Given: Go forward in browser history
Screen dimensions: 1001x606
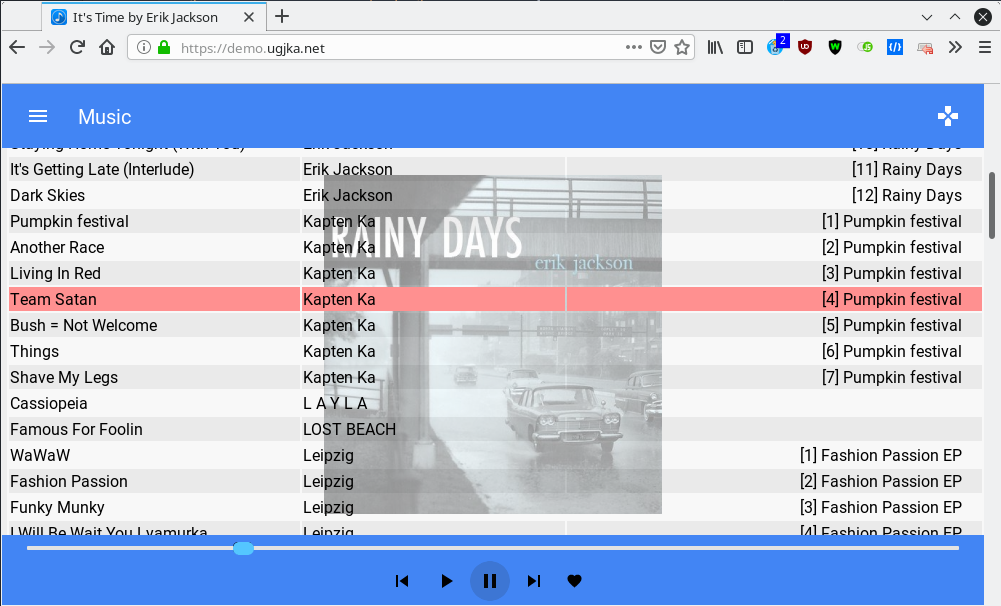Looking at the screenshot, I should coord(47,47).
